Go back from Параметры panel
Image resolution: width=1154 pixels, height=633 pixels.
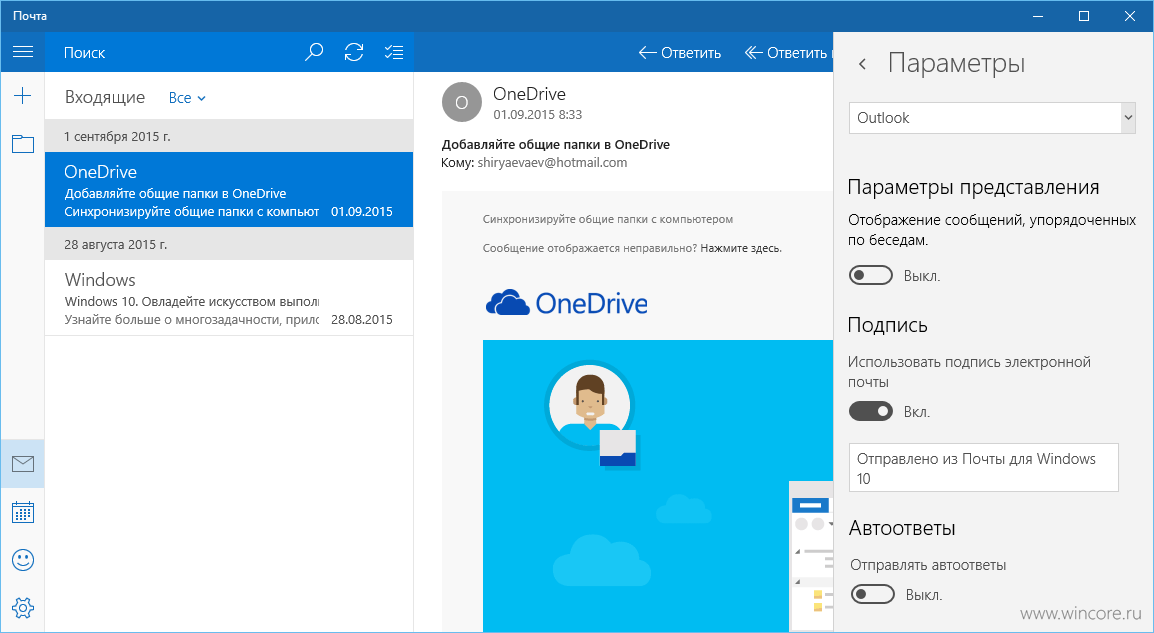point(863,64)
